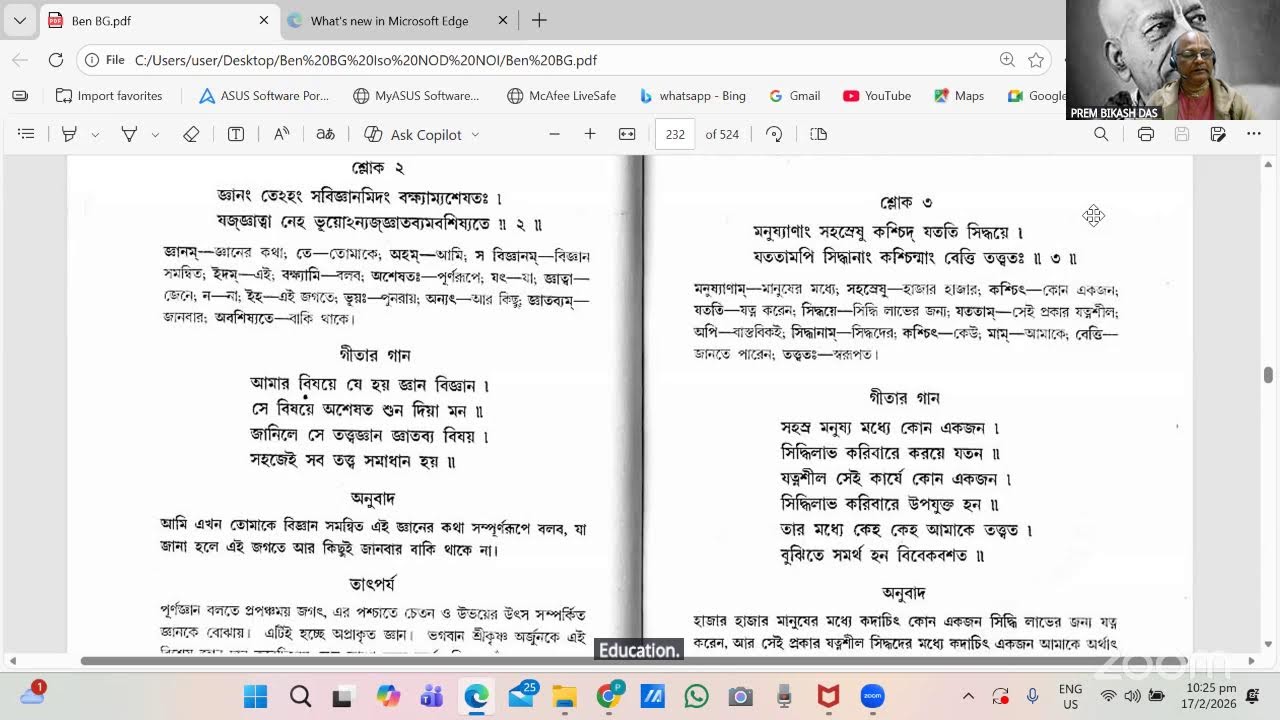The width and height of the screenshot is (1280, 720).
Task: Open Windows taskbar Search
Action: point(300,696)
